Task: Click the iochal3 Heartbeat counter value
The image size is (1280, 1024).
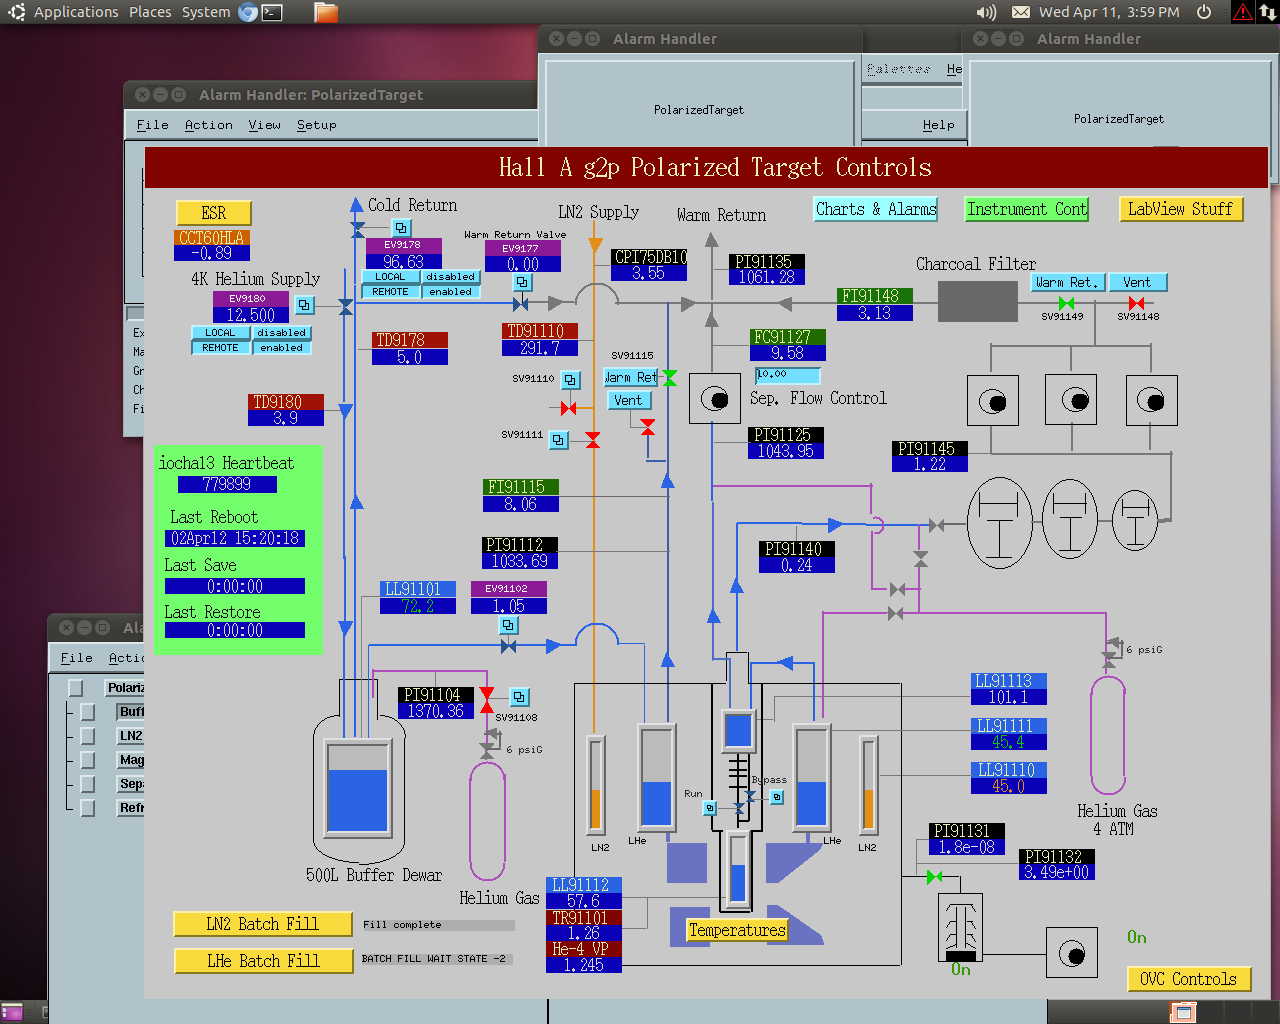Action: coord(227,484)
